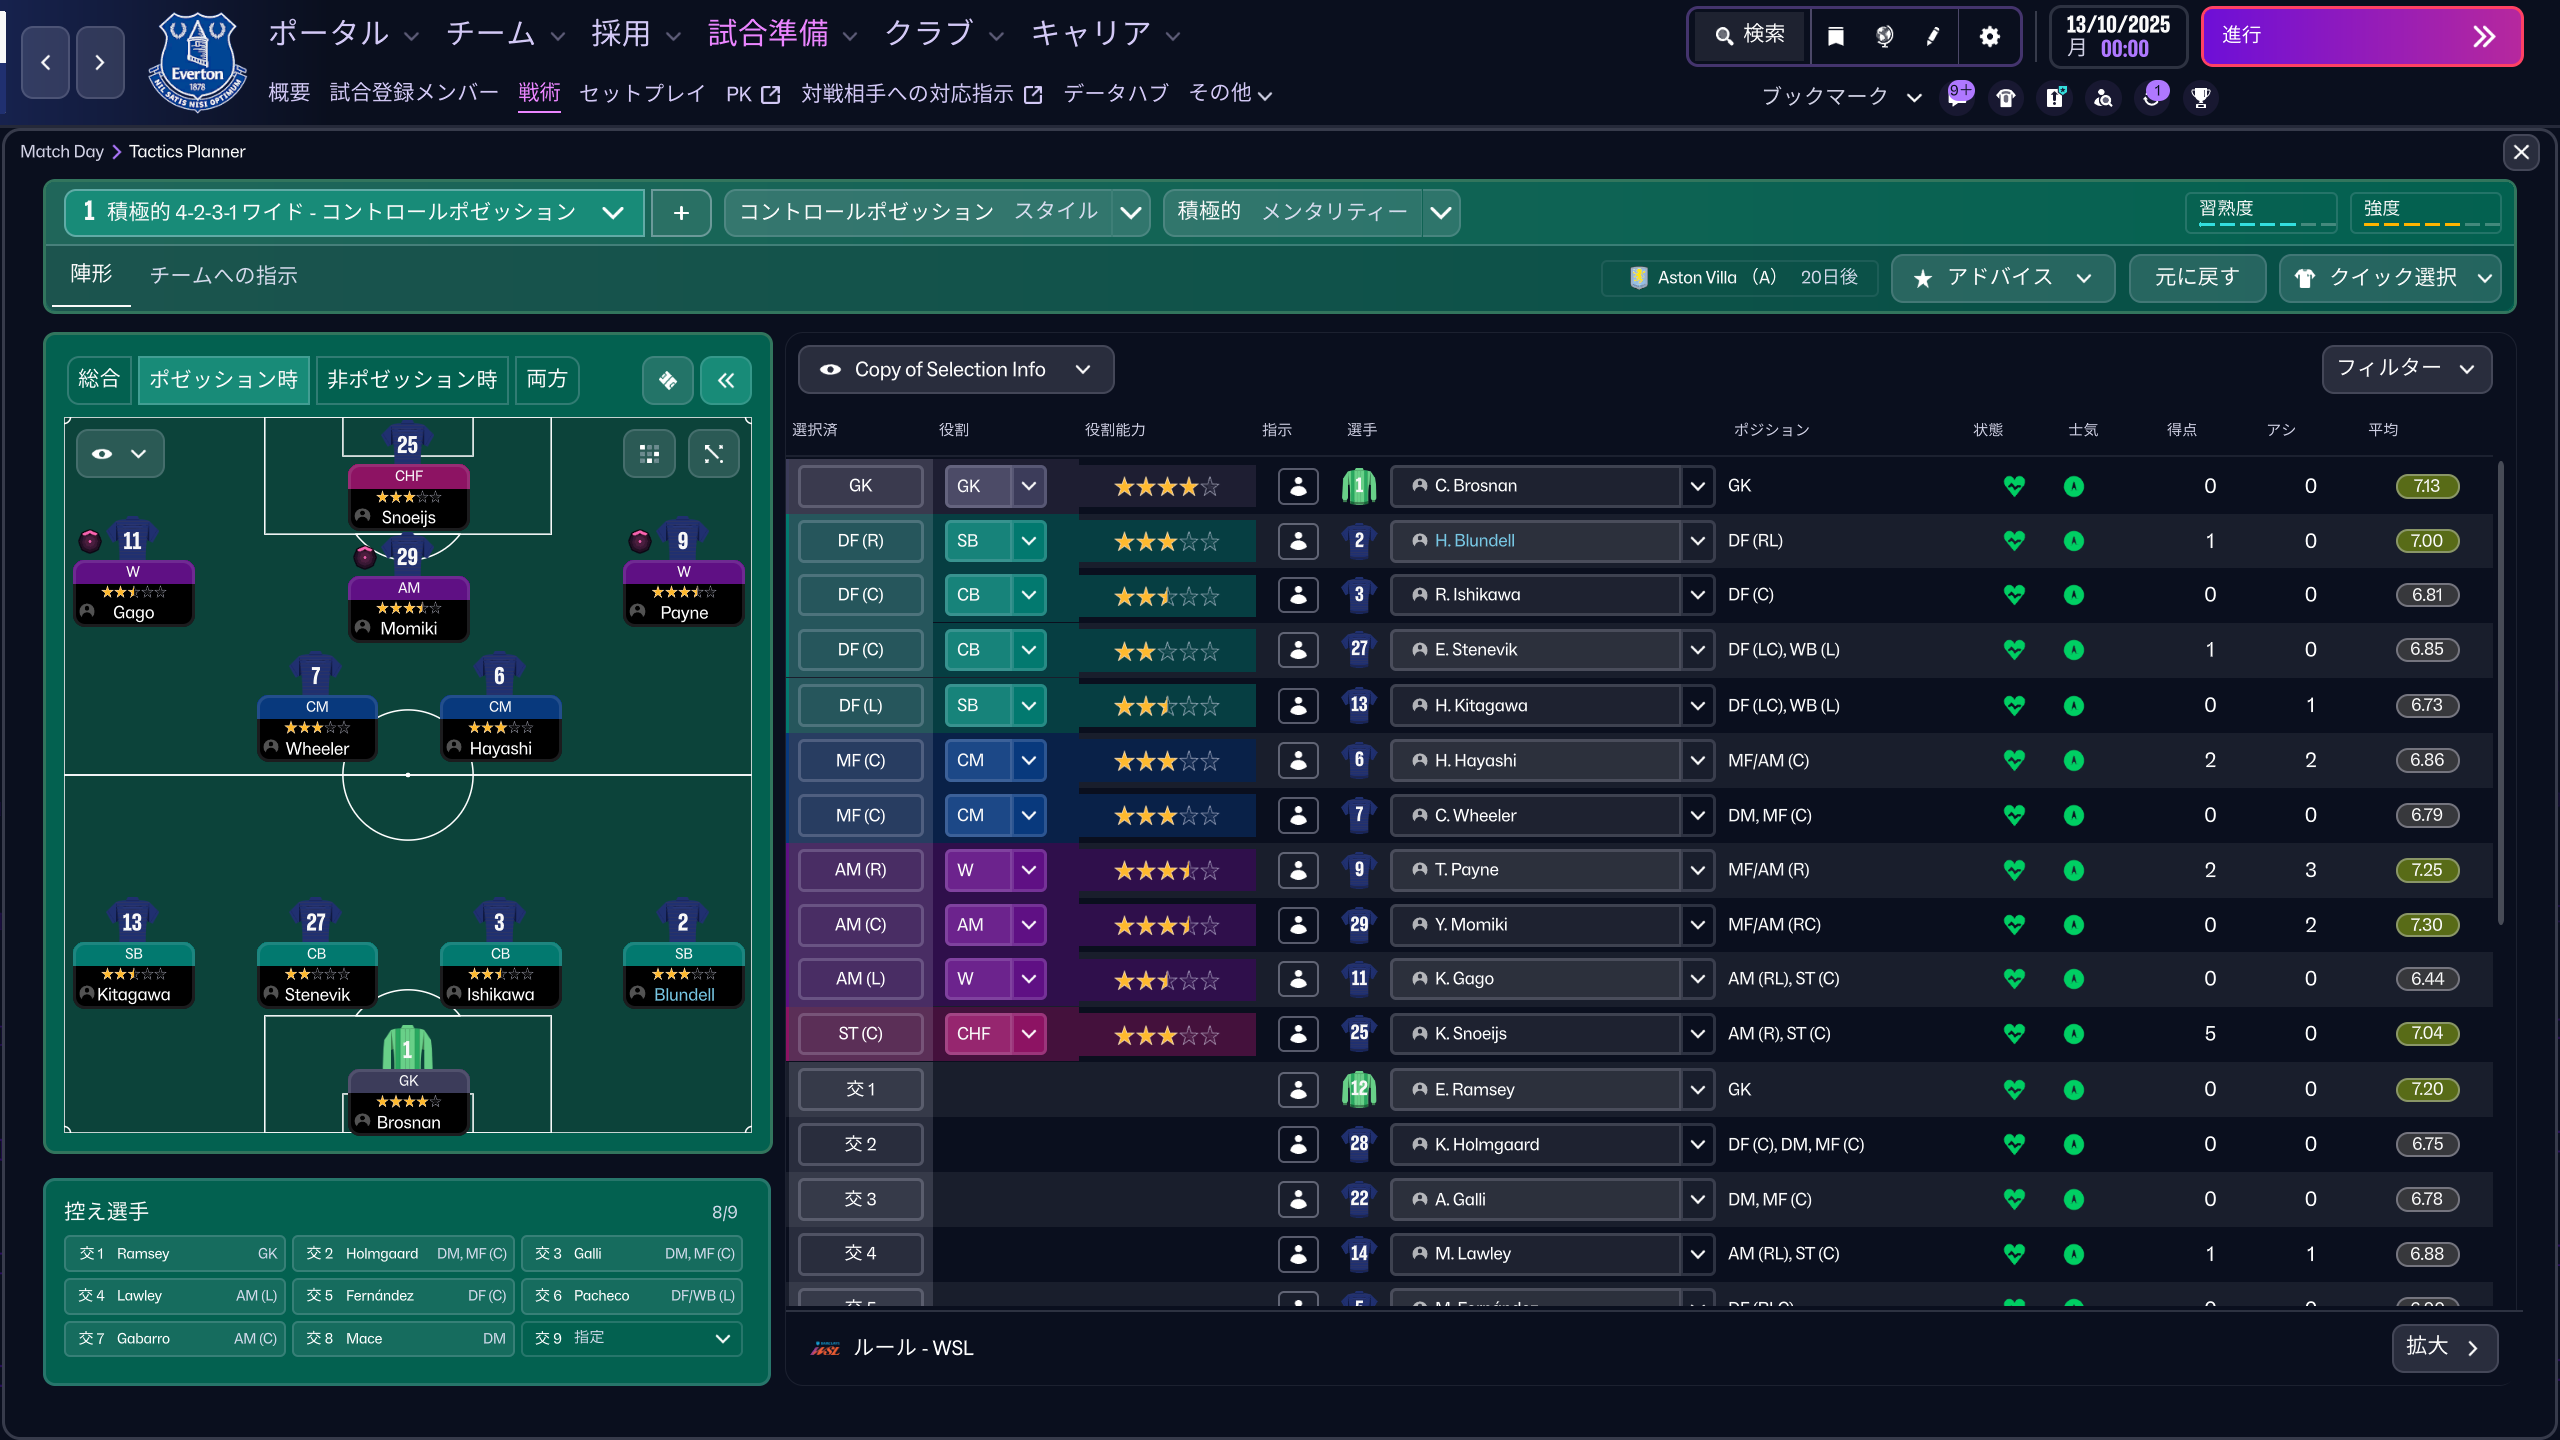Open the bookmark flag icon in top toolbar

coord(1836,37)
